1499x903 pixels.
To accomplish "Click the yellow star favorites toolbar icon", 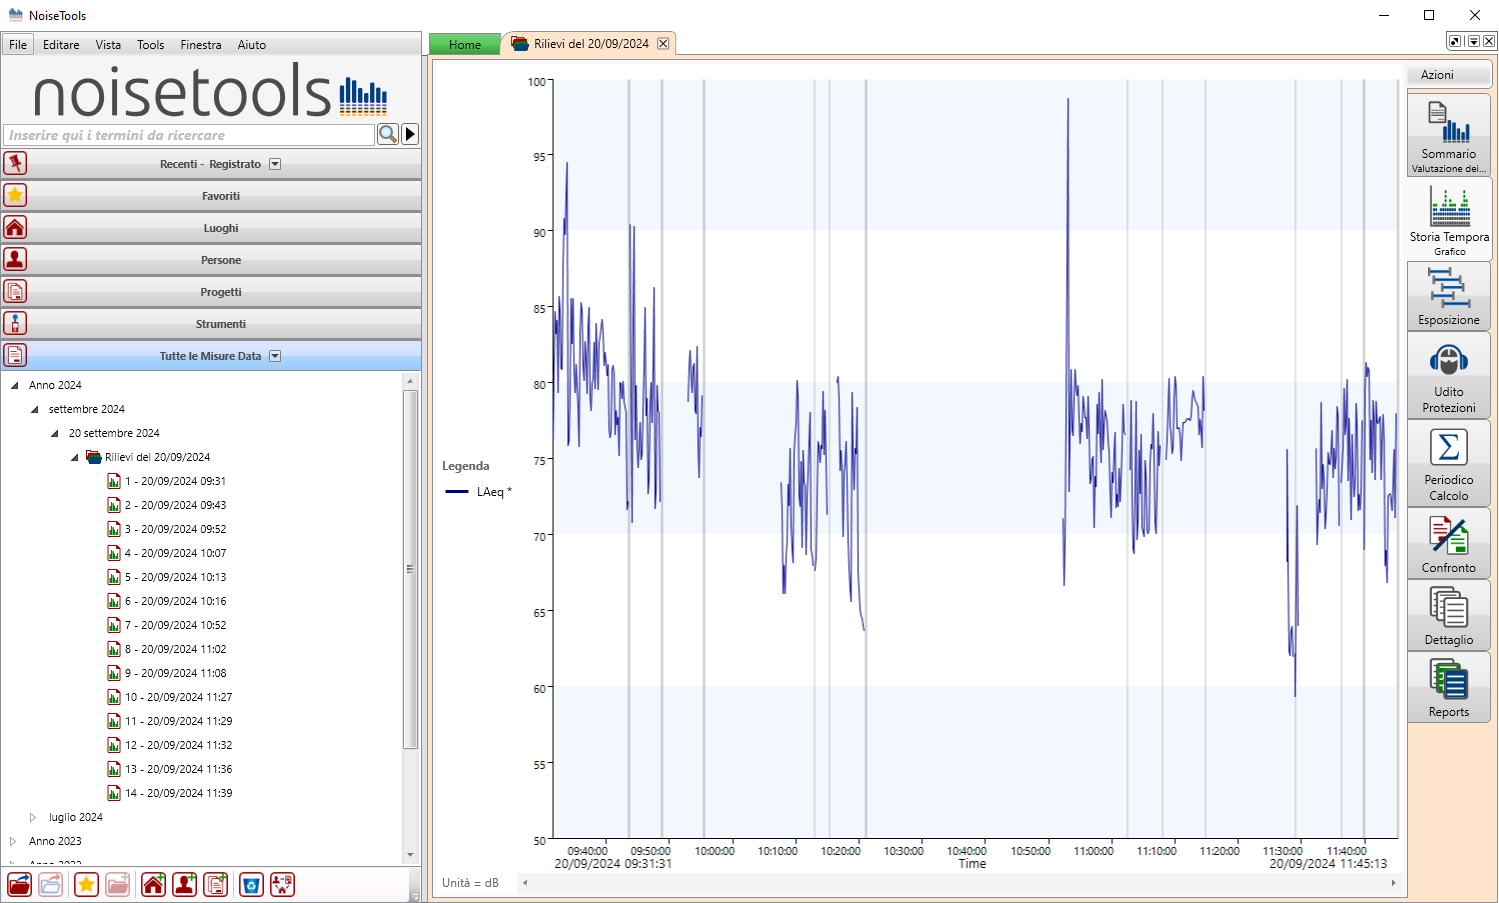I will (86, 885).
